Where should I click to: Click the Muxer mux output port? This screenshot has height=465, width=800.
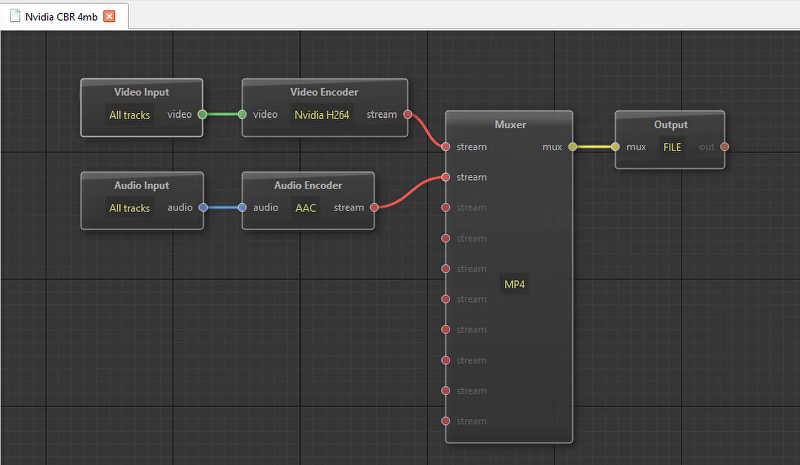coord(573,147)
